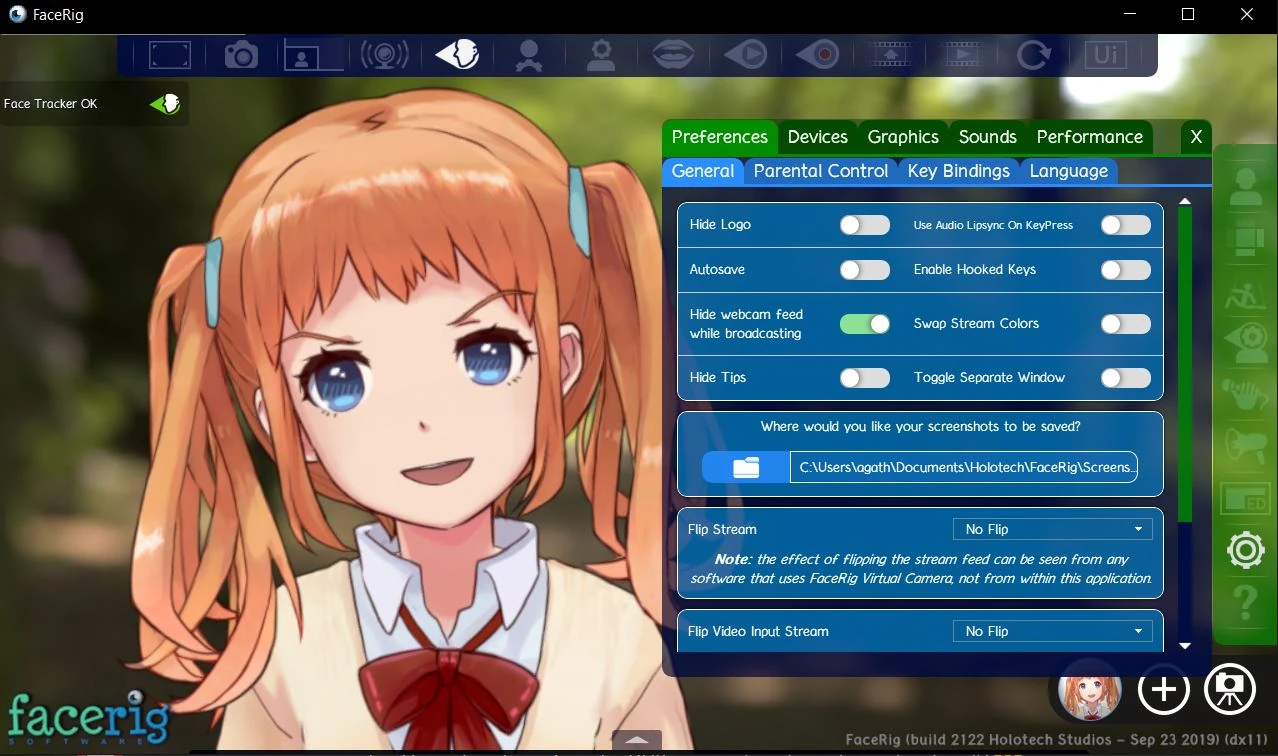
Task: Select the General sub-tab
Action: (703, 171)
